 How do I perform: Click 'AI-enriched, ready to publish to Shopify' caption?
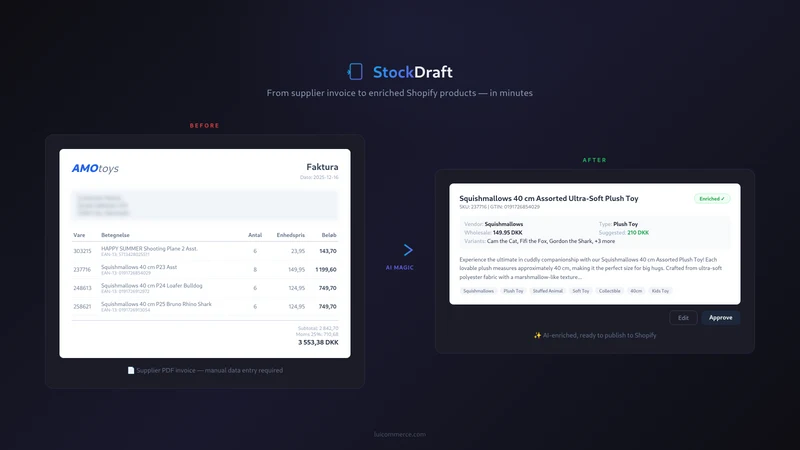(x=599, y=335)
